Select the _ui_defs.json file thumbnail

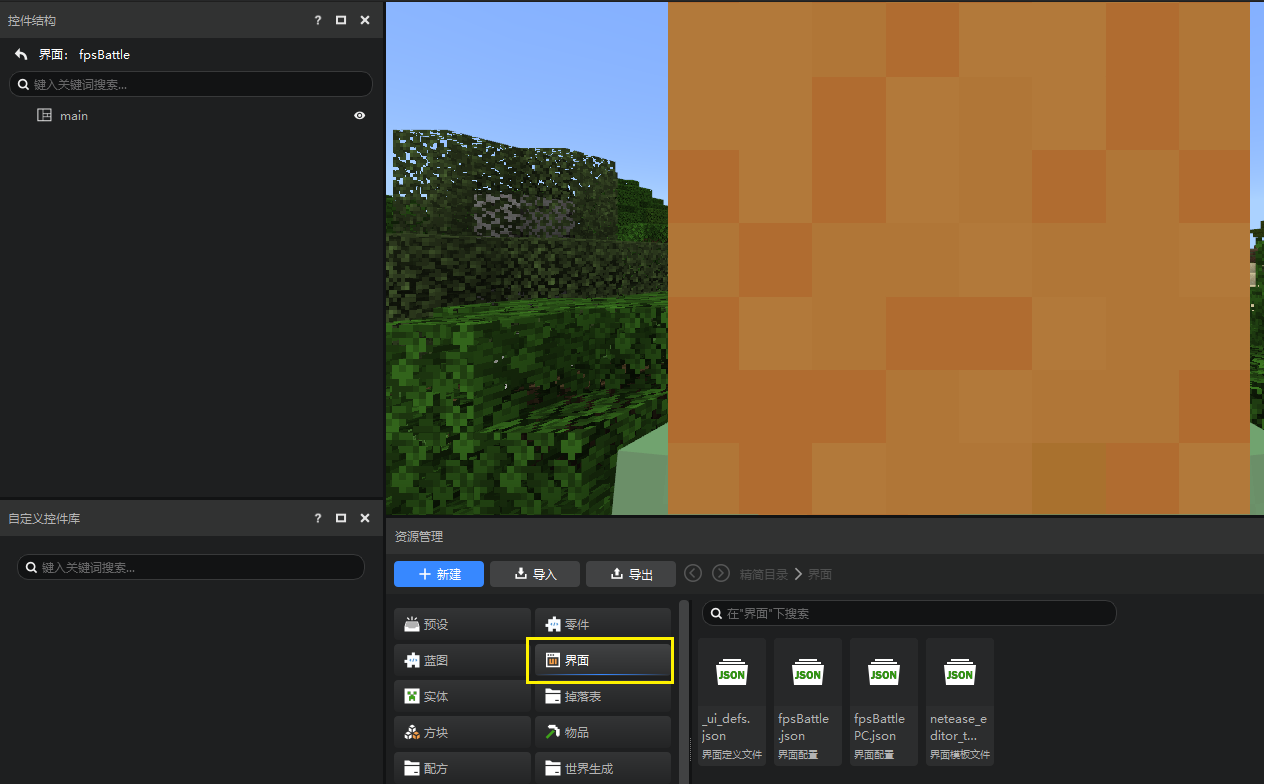point(732,701)
